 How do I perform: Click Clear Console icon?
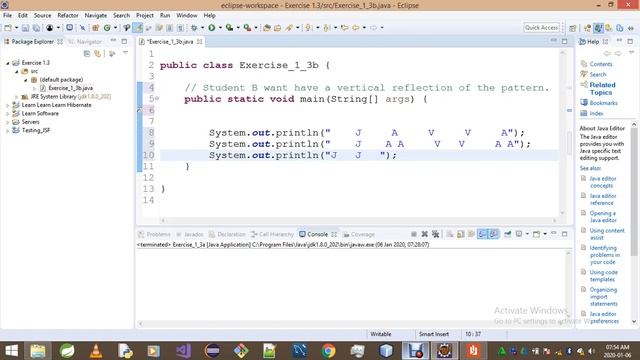(450, 234)
